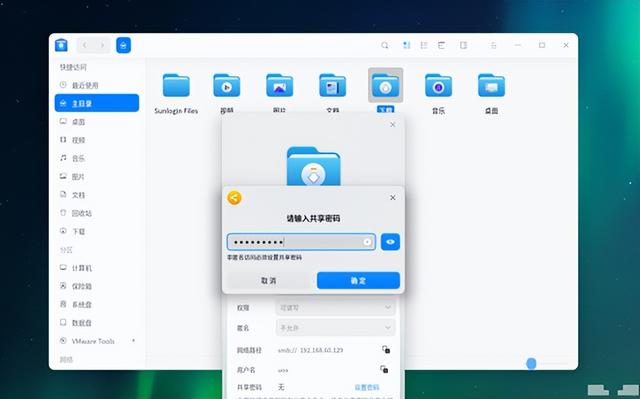Image resolution: width=640 pixels, height=399 pixels.
Task: Copy the 用户名 value
Action: click(384, 369)
